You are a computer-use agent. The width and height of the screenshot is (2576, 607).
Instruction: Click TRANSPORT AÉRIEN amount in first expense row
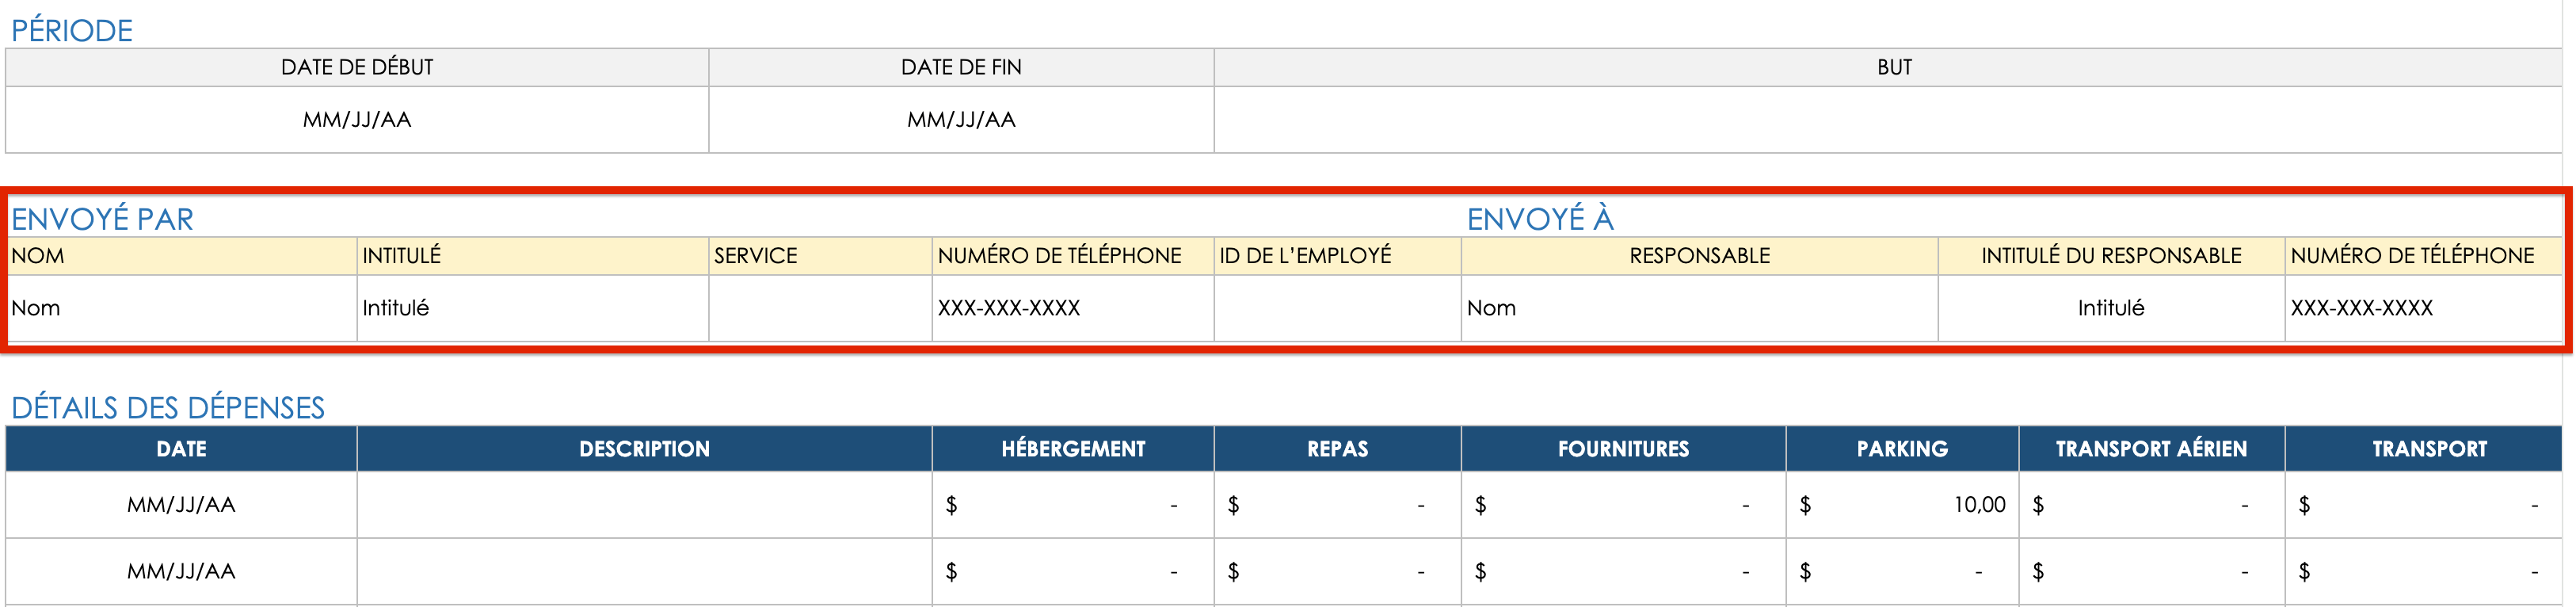point(2152,505)
